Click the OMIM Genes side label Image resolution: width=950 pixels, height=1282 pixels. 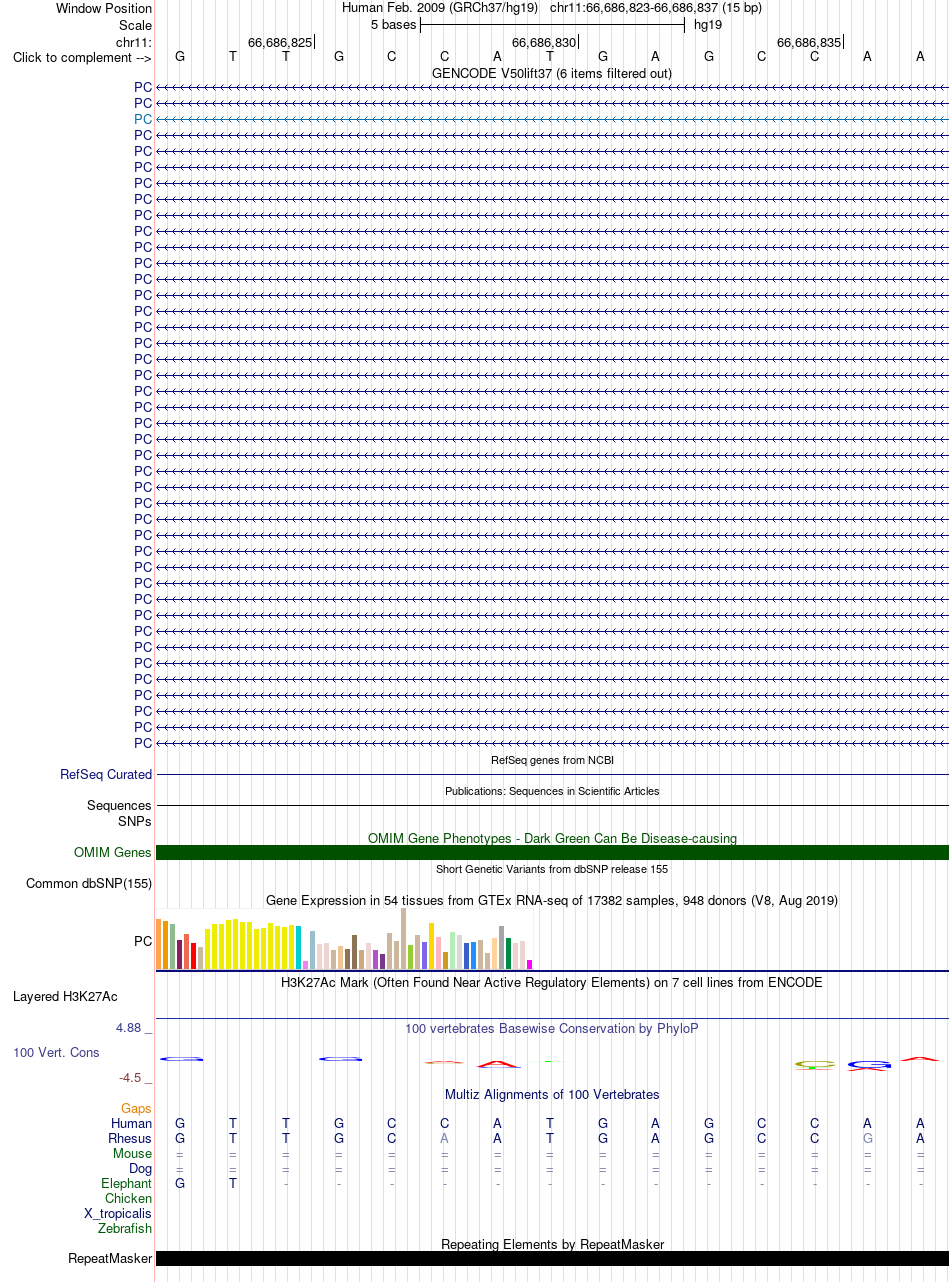coord(113,853)
